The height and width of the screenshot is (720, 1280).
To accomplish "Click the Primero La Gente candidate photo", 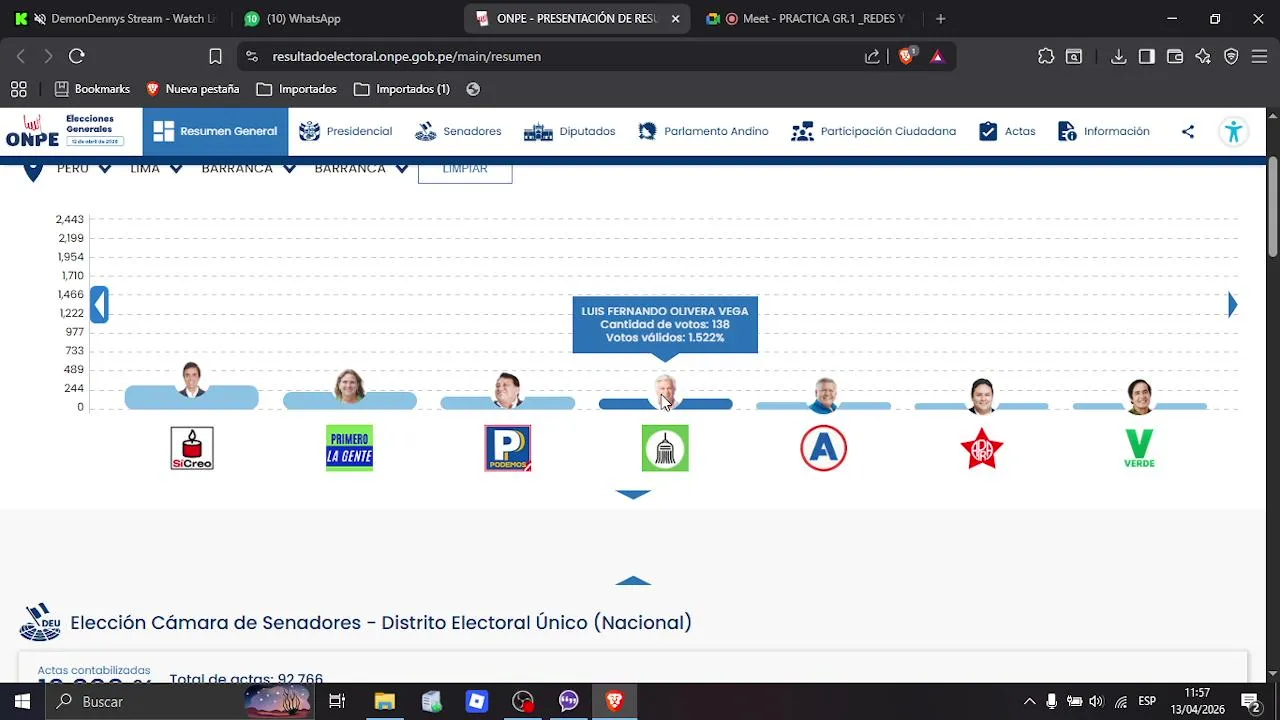I will [x=349, y=386].
